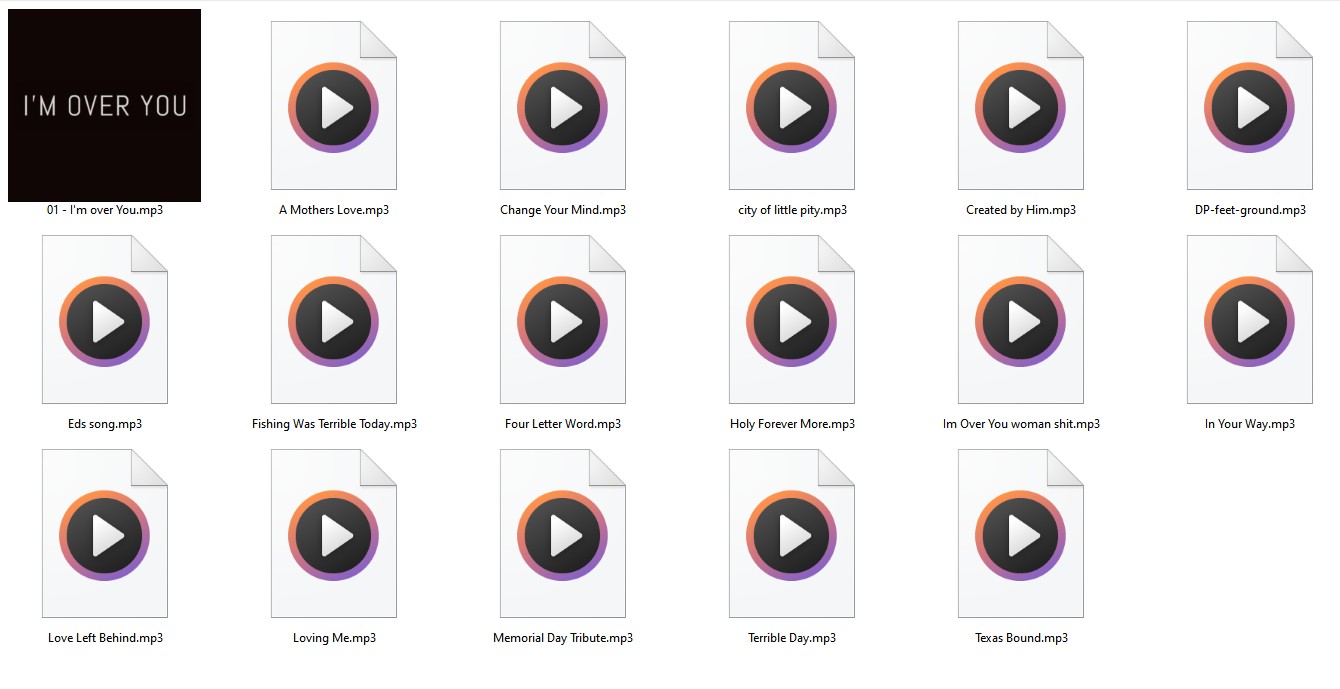Select the Four Letter Word.mp3 icon

tap(563, 320)
